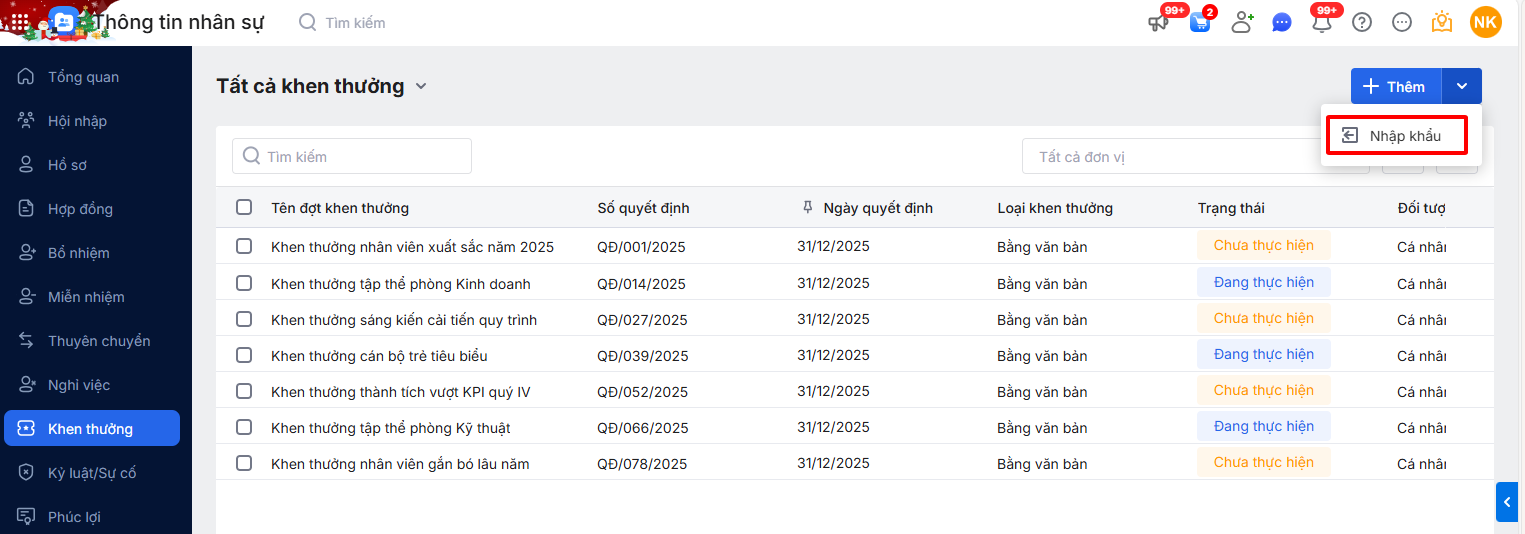Go to Hợp đồng in sidebar
The width and height of the screenshot is (1525, 534).
[80, 209]
